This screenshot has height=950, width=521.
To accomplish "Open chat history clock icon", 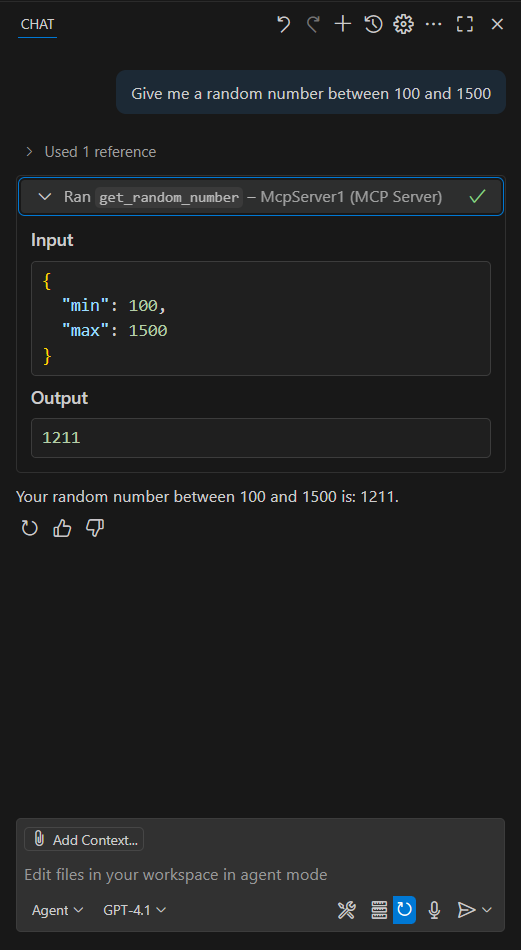I will coord(373,24).
